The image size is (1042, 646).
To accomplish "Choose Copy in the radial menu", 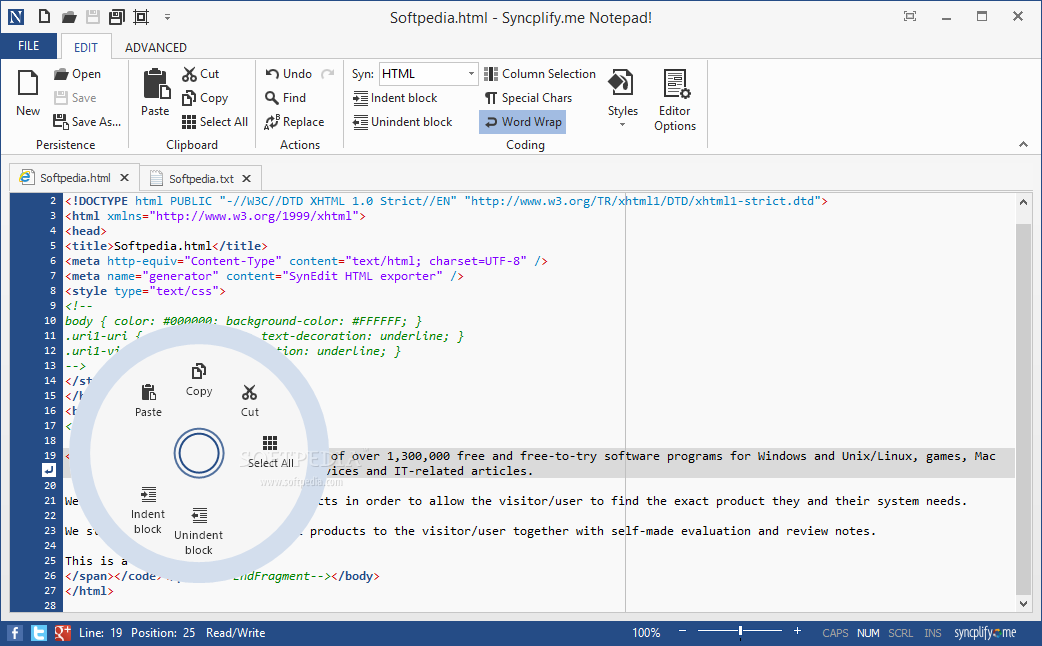I will pyautogui.click(x=199, y=380).
